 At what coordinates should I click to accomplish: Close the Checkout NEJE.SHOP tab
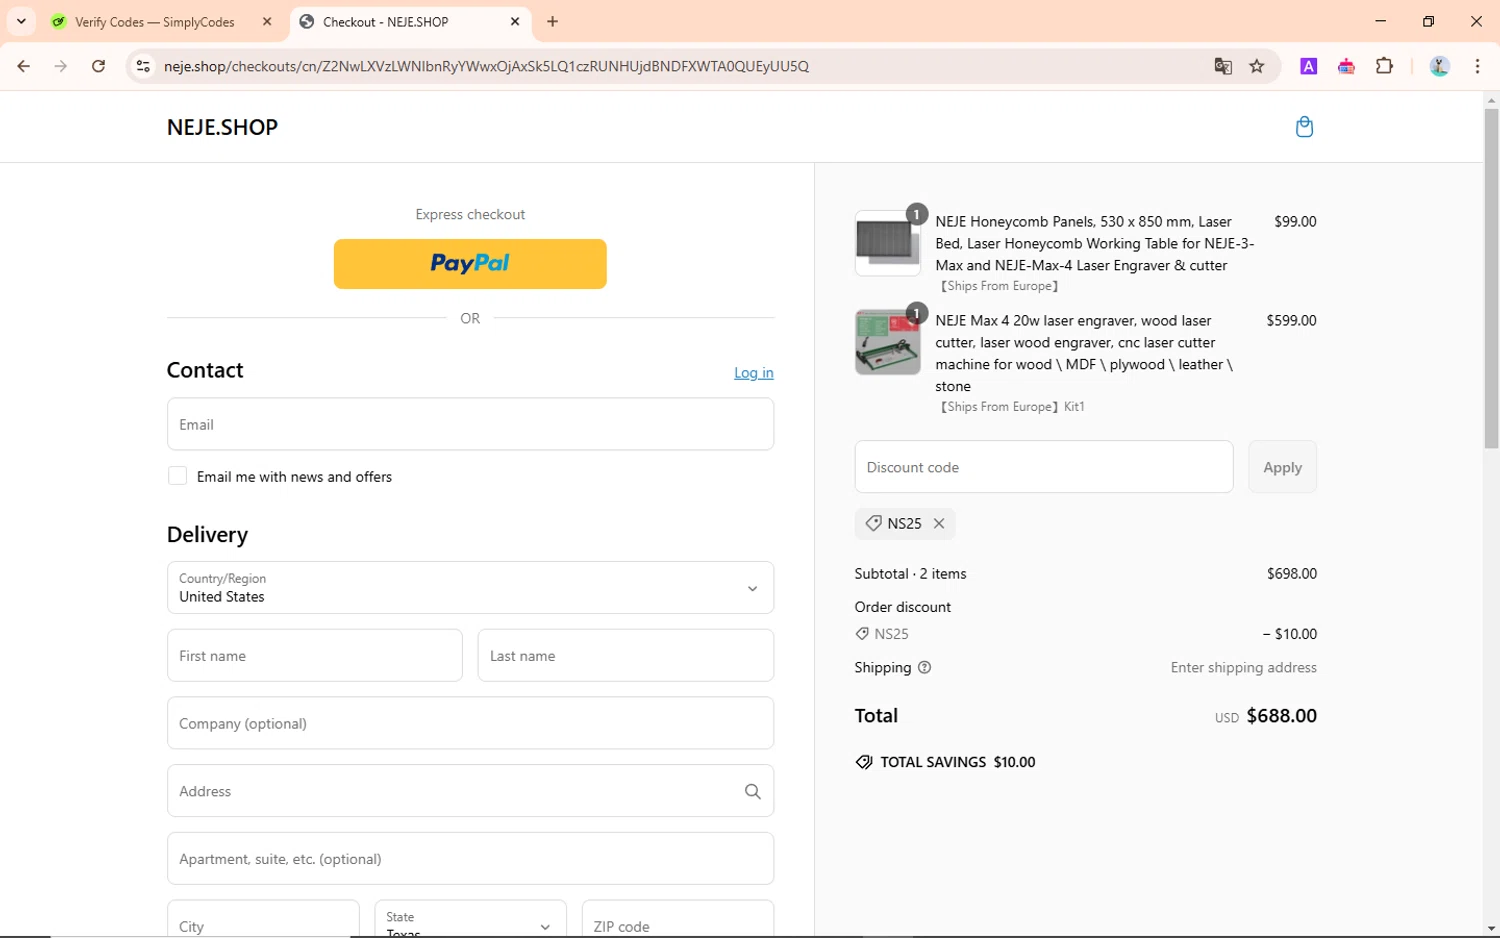(515, 21)
